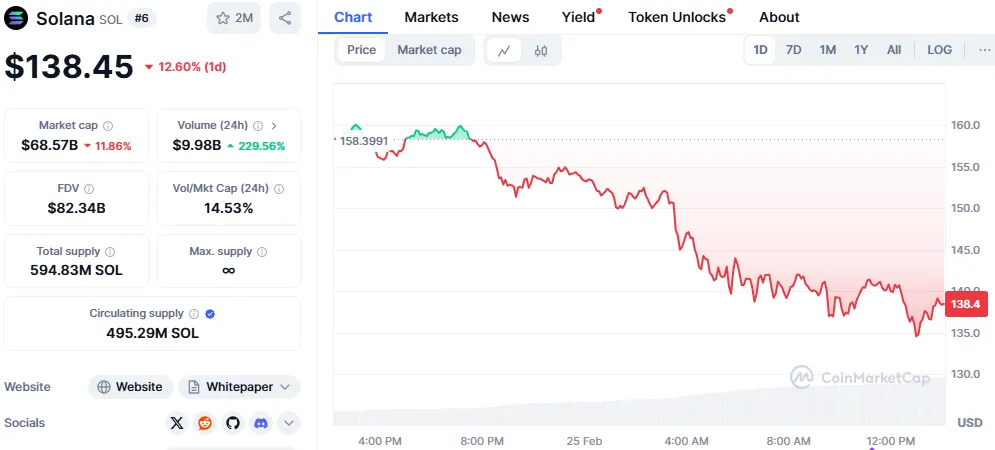Viewport: 995px width, 450px height.
Task: Open the GitHub social link
Action: pos(233,423)
